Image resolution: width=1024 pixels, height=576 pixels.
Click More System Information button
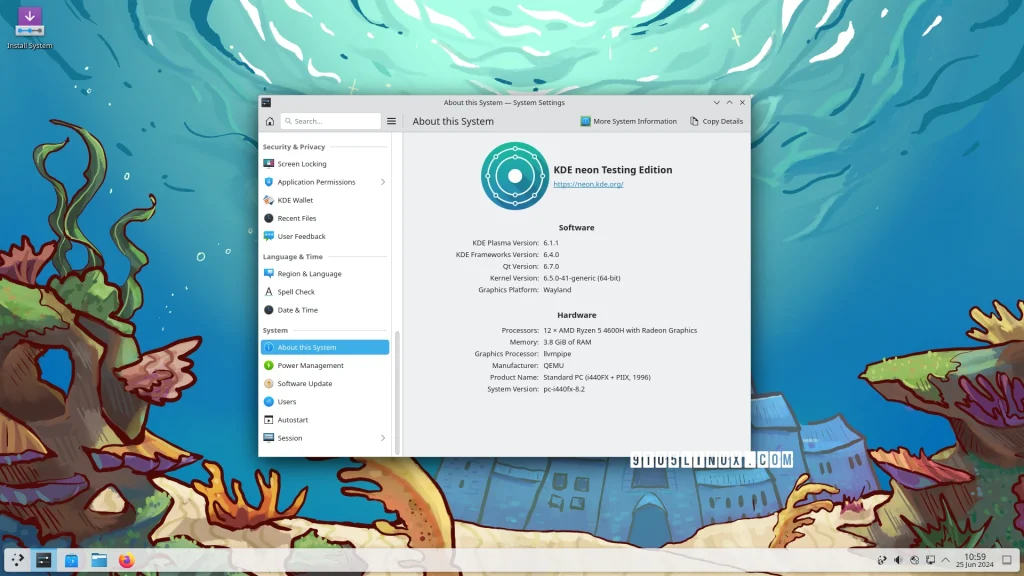[x=628, y=121]
